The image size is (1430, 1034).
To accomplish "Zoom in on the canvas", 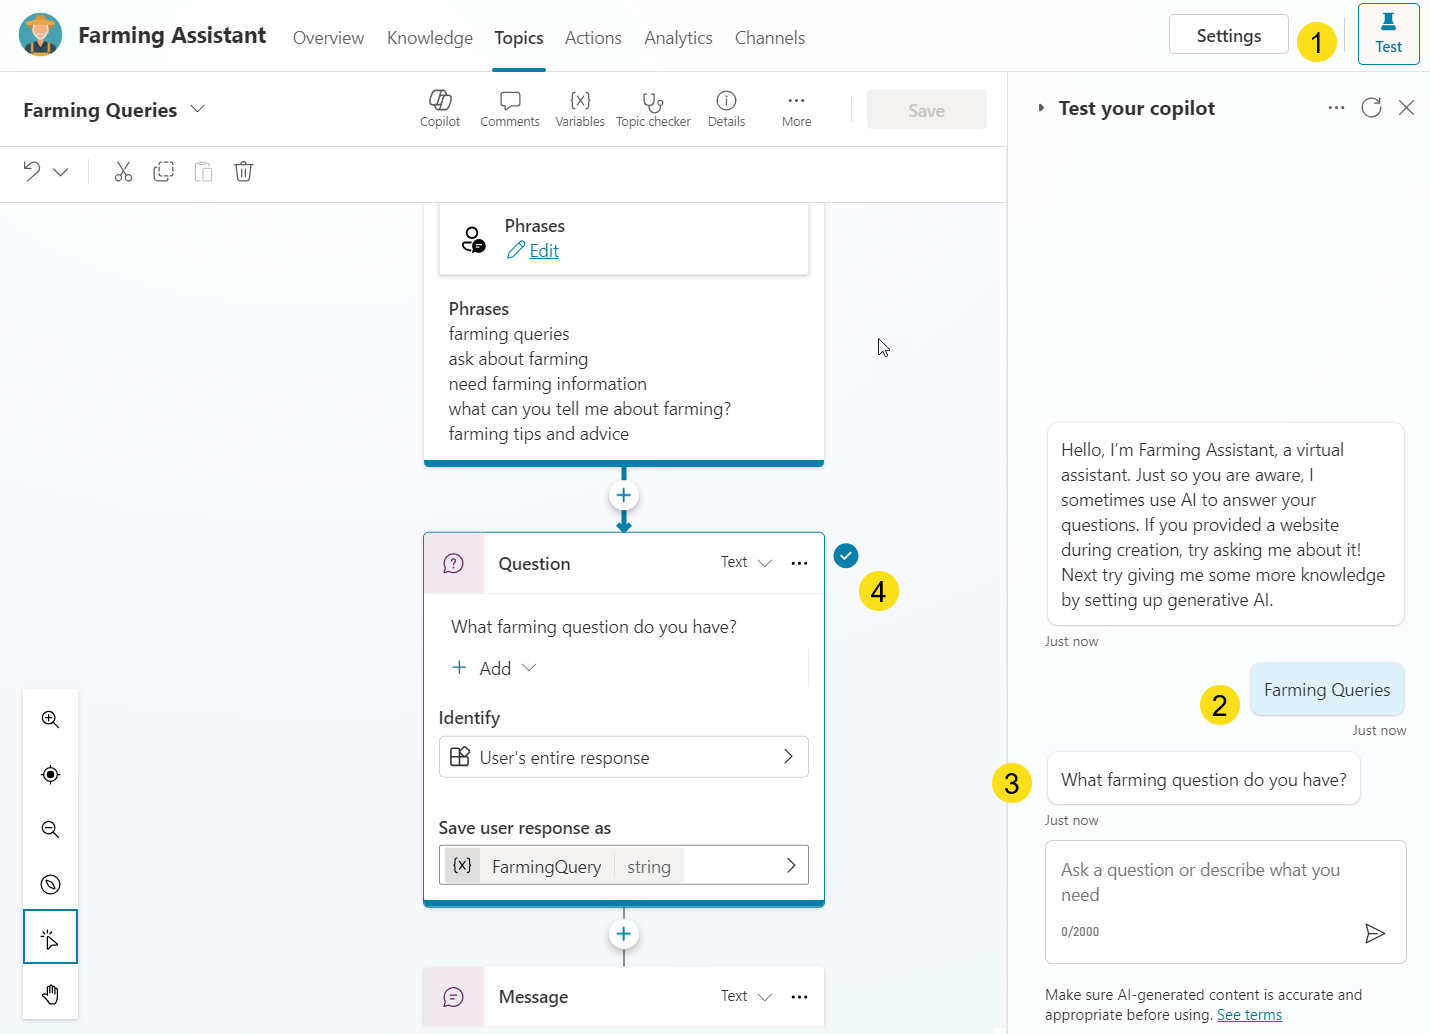I will (50, 719).
